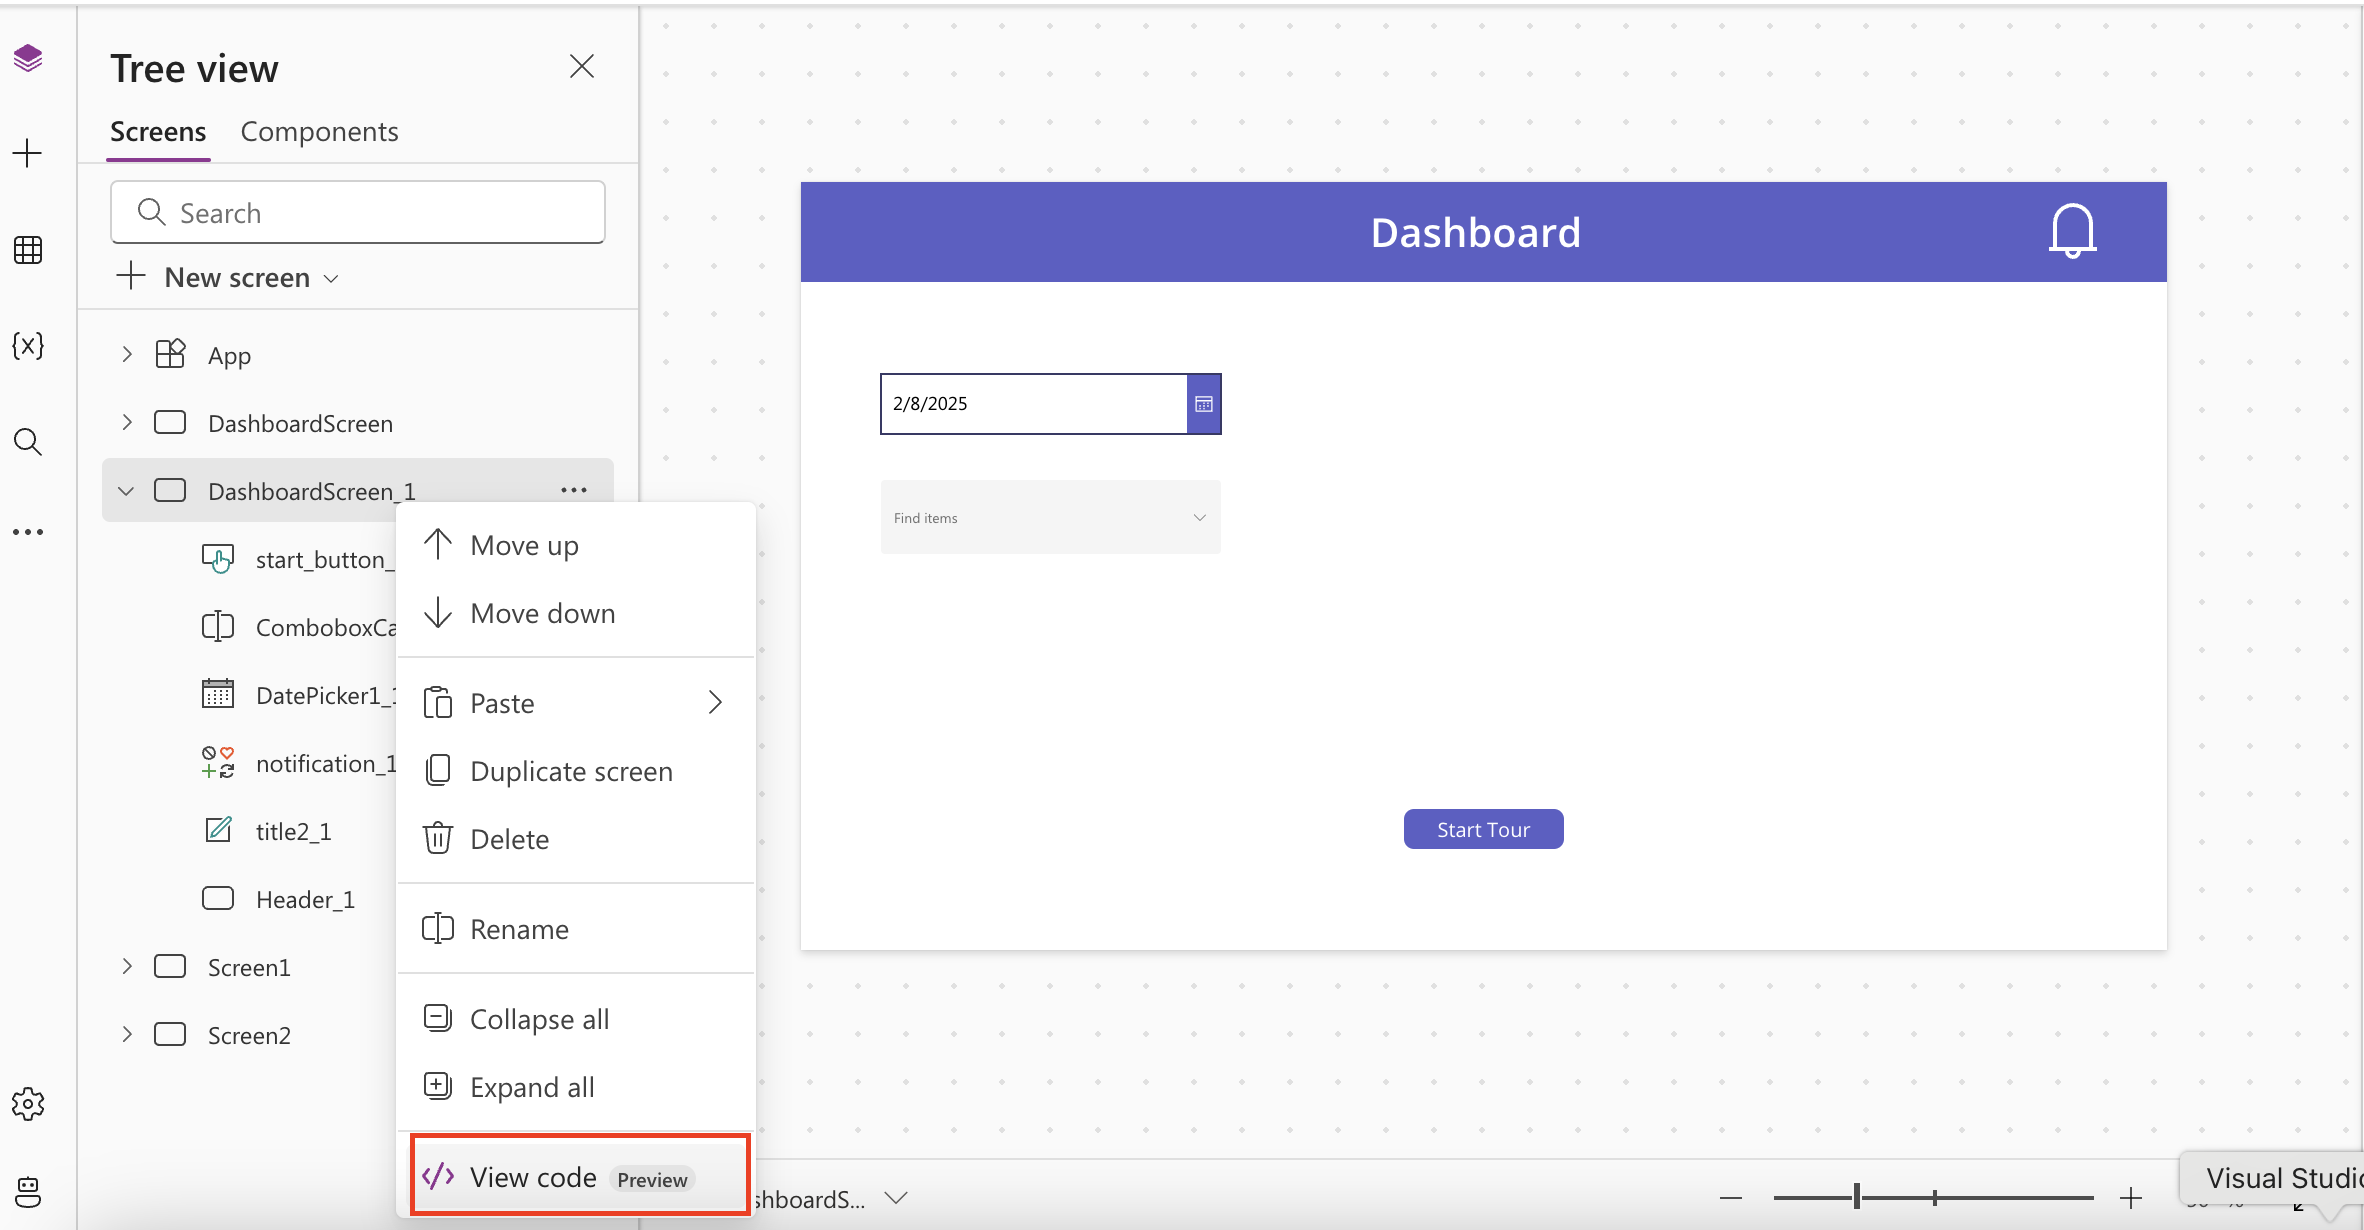
Task: Open Settings gear in left sidebar
Action: (28, 1104)
